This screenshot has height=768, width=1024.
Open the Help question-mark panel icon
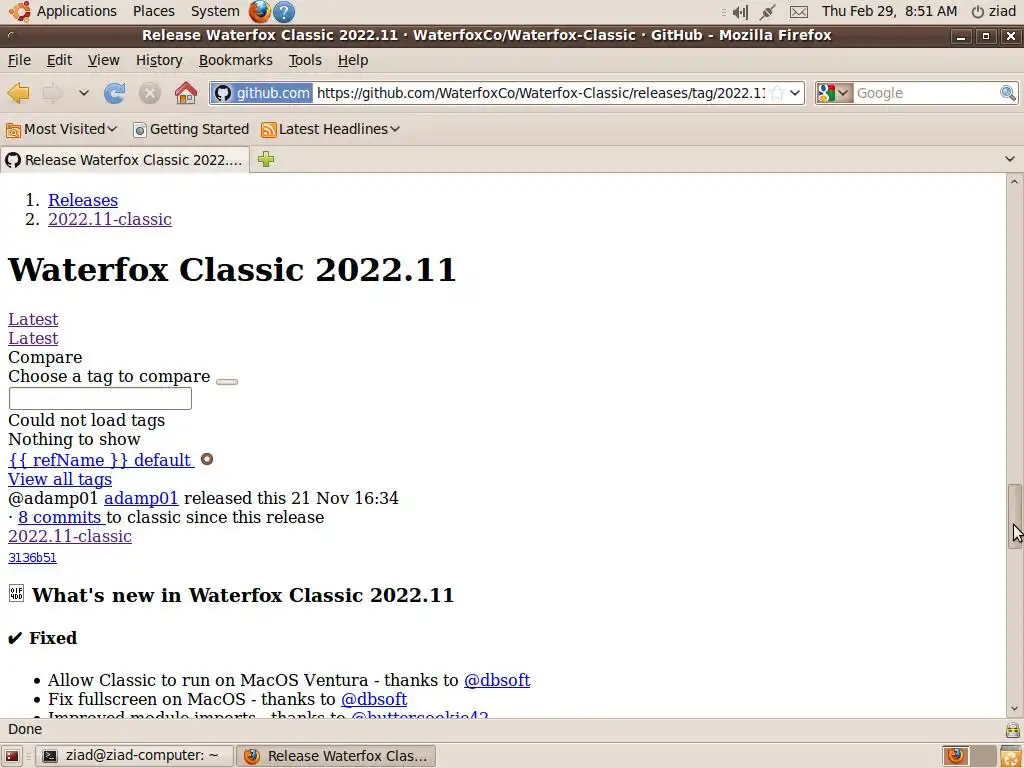click(x=283, y=11)
